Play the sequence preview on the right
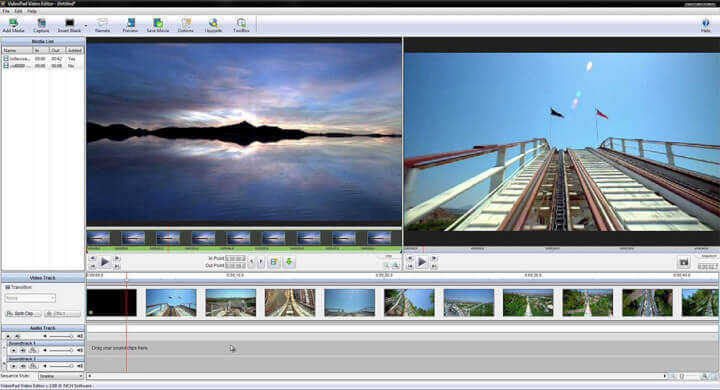 [x=422, y=262]
